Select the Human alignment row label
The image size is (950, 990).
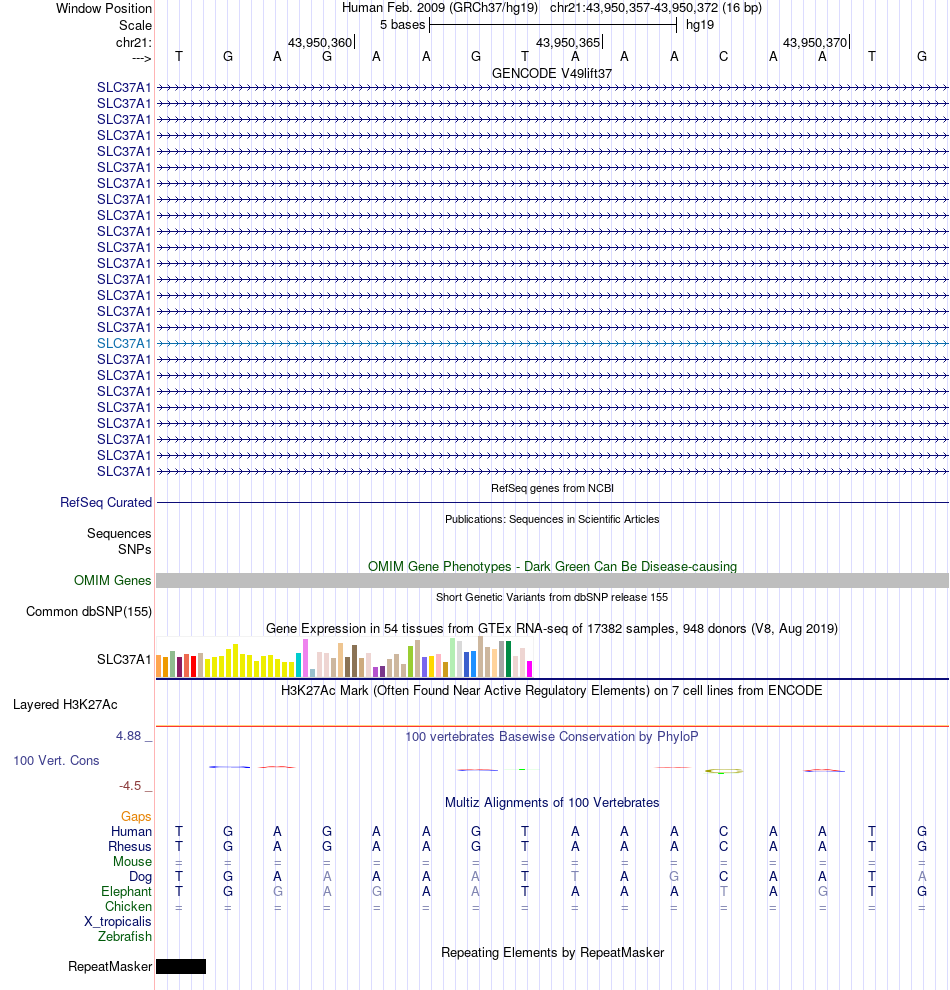131,832
